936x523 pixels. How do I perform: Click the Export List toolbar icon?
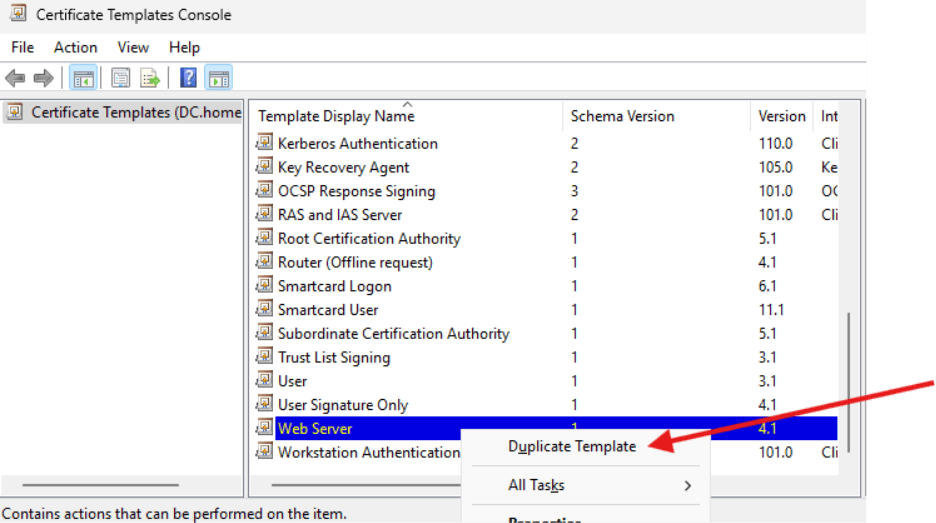150,78
